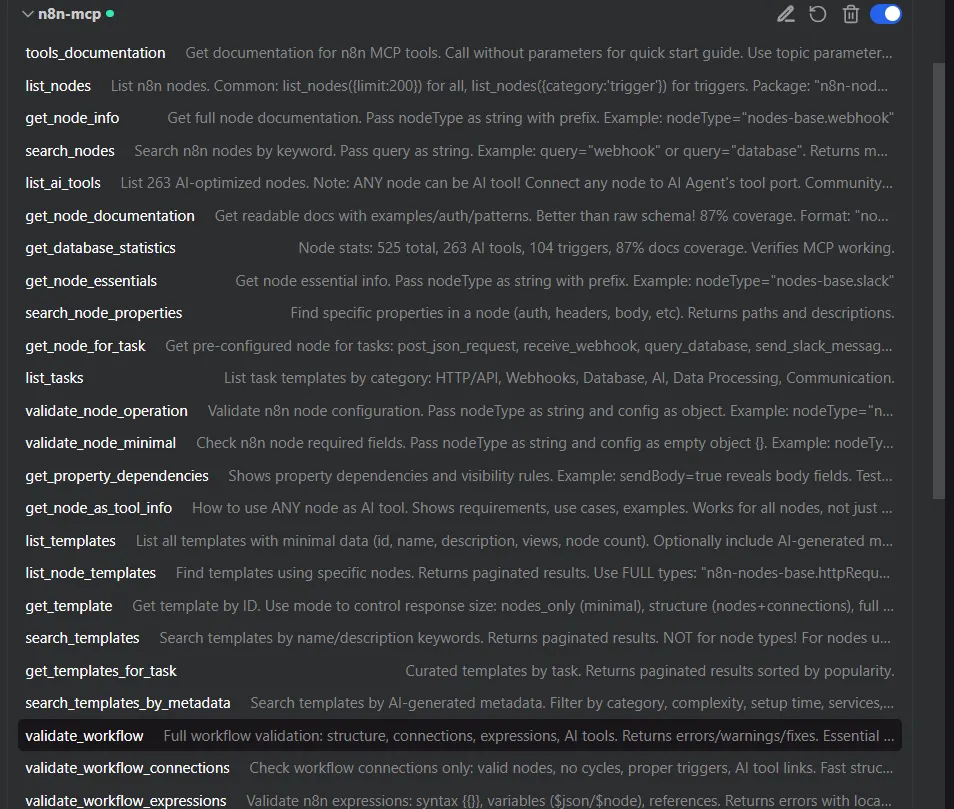The height and width of the screenshot is (809, 954).
Task: Refresh the n8n-mcp server with reload icon
Action: click(x=818, y=14)
